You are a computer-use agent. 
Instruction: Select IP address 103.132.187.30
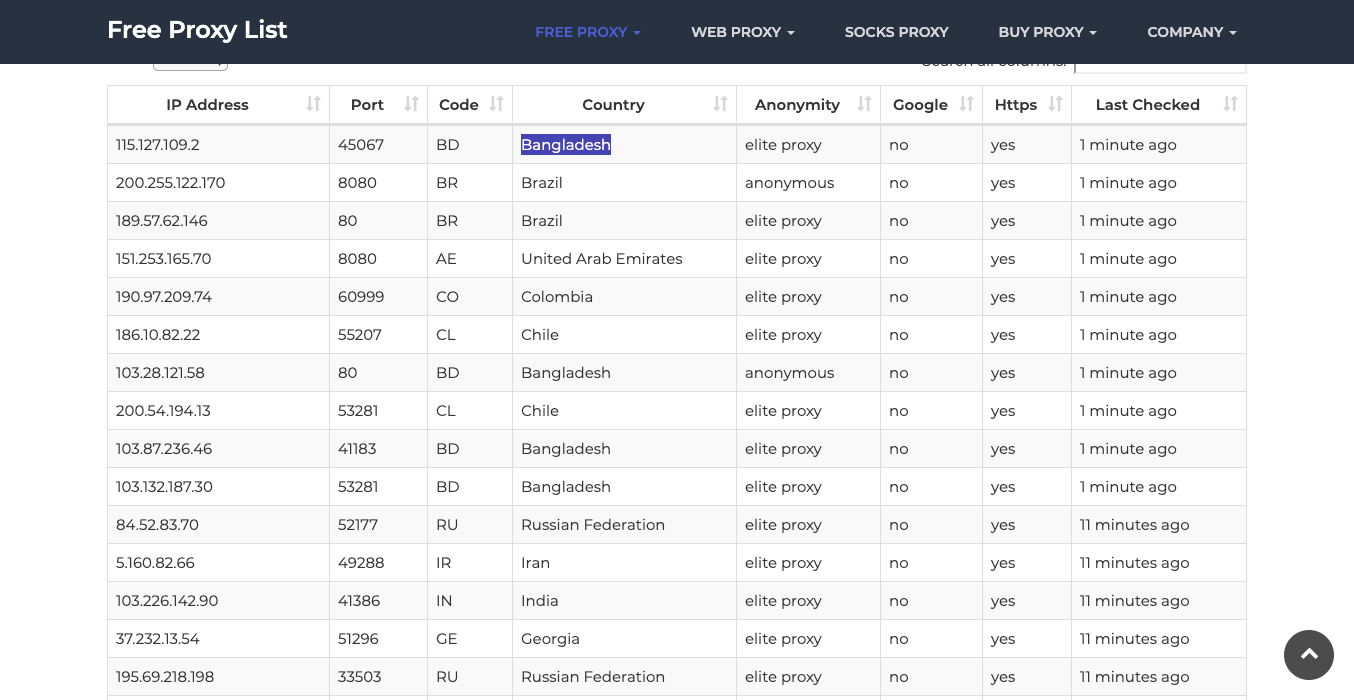(x=164, y=487)
